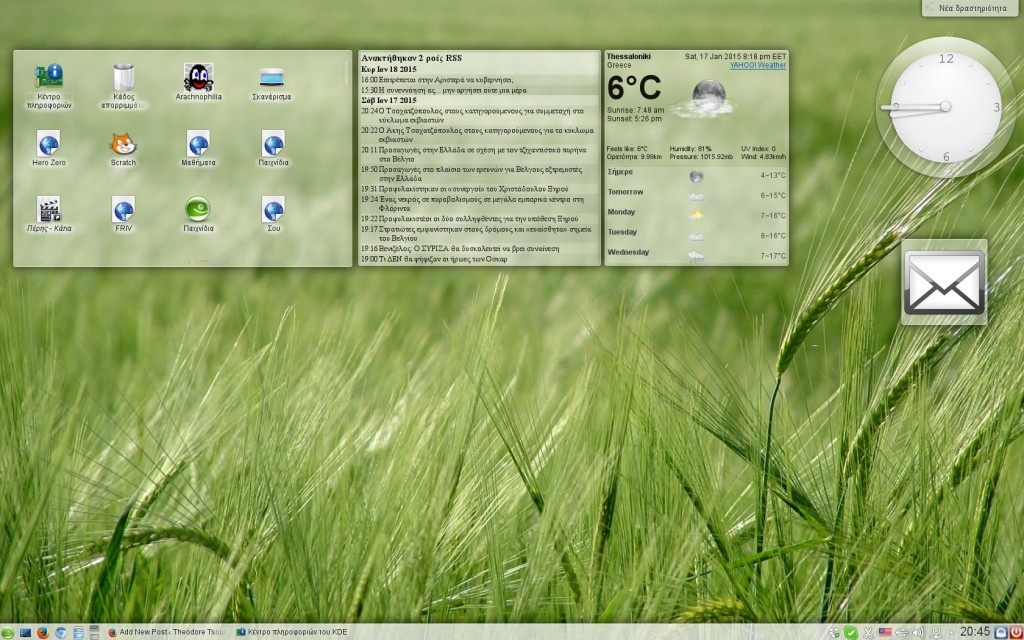Image resolution: width=1024 pixels, height=640 pixels.
Task: Open the Σκανέρισμα scanner icon
Action: pyautogui.click(x=272, y=82)
